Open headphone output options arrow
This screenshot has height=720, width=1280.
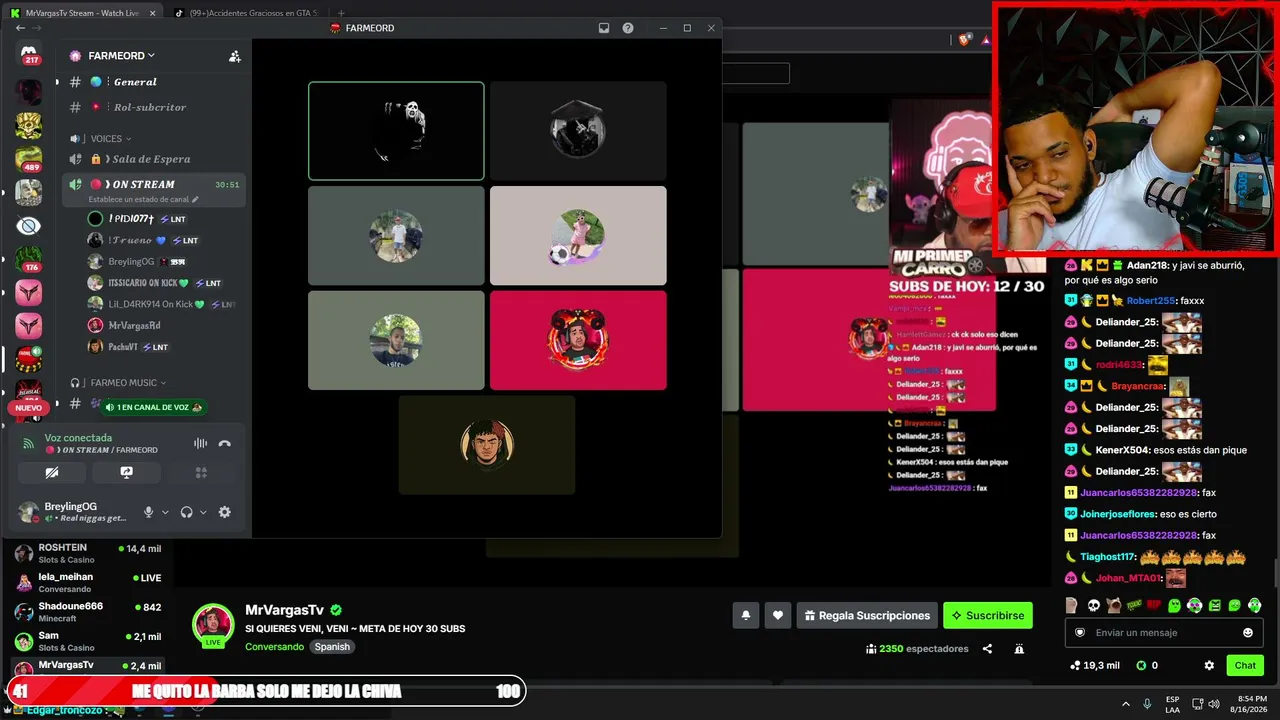click(x=203, y=512)
